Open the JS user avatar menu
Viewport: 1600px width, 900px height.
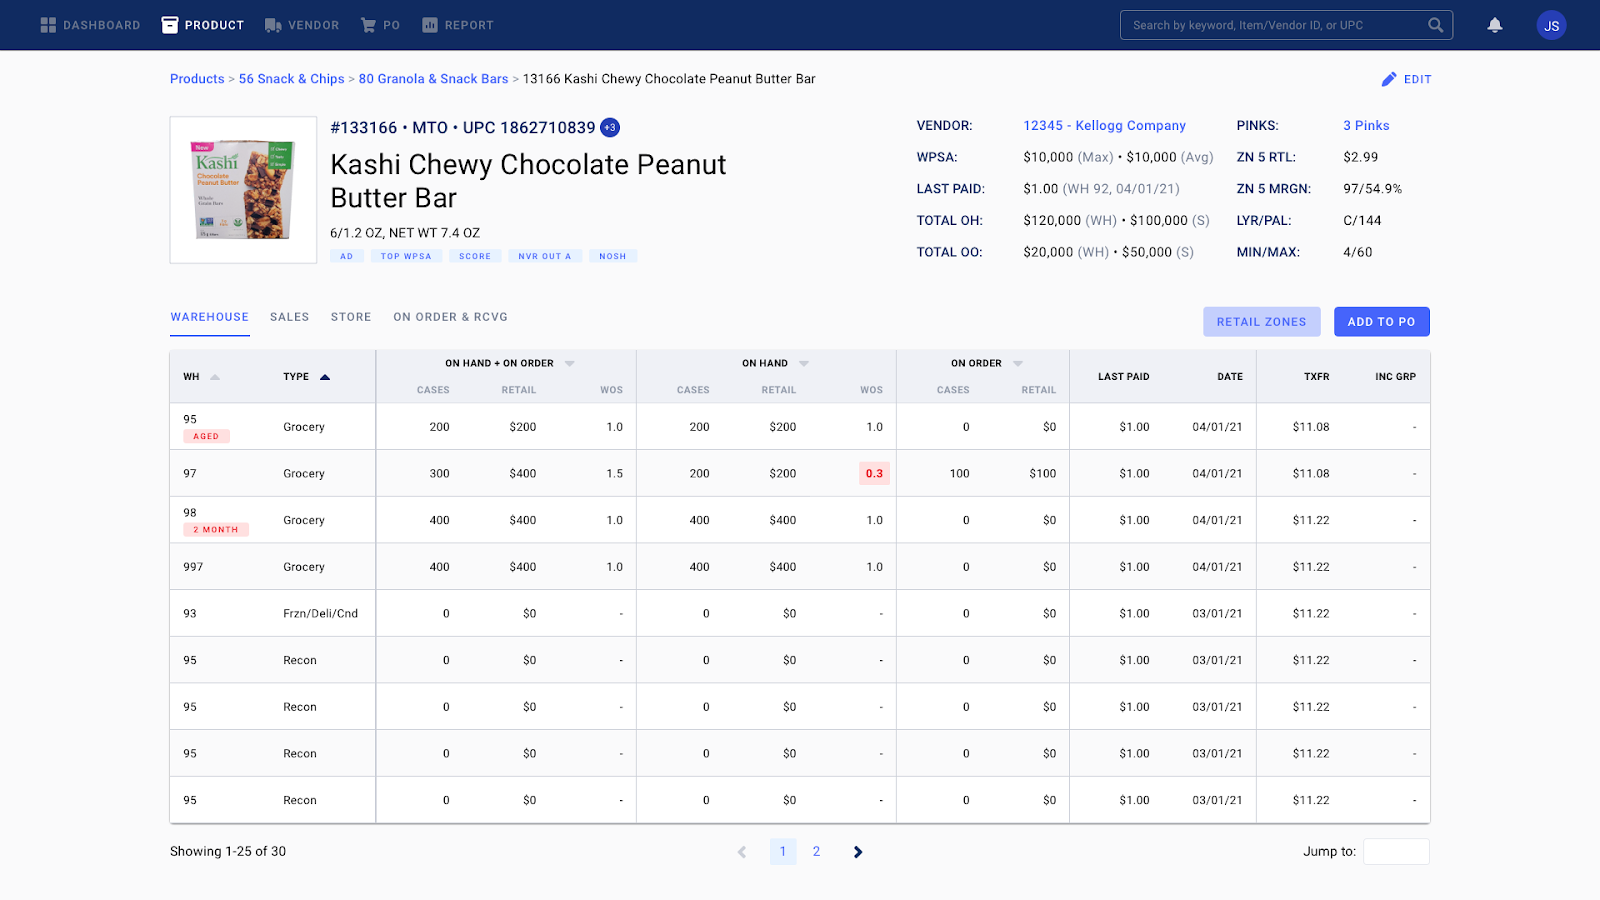(1551, 25)
